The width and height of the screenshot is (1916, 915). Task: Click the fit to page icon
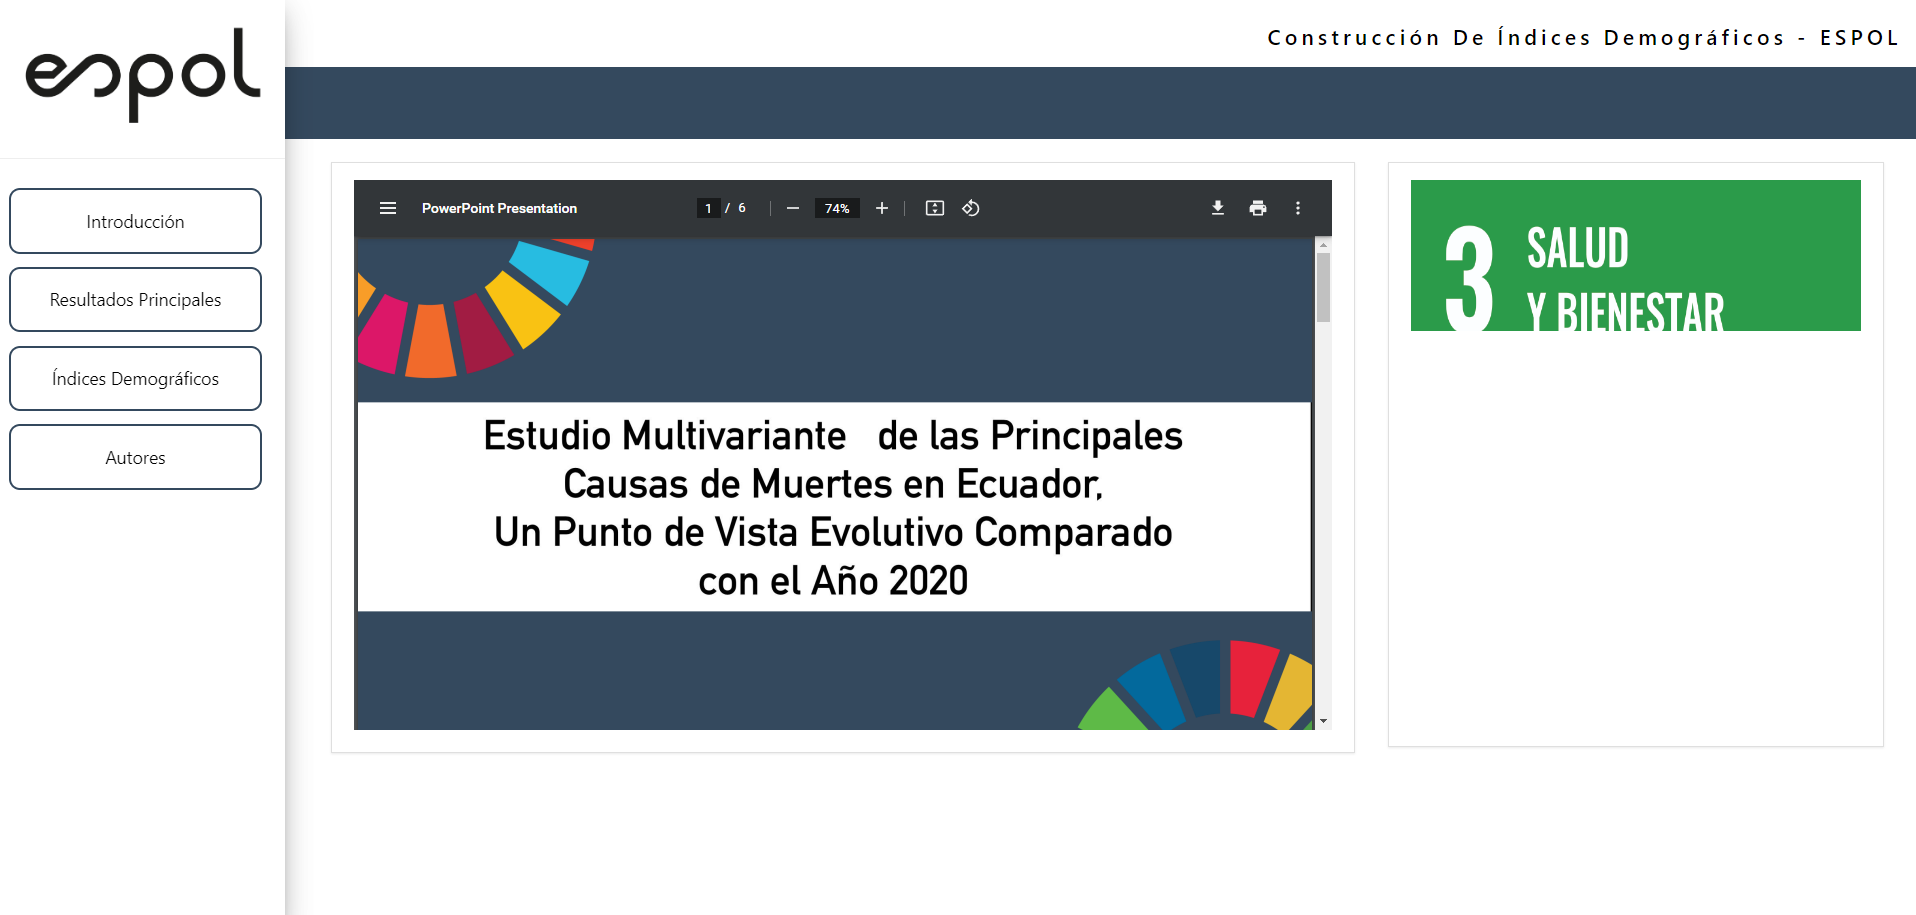tap(935, 208)
